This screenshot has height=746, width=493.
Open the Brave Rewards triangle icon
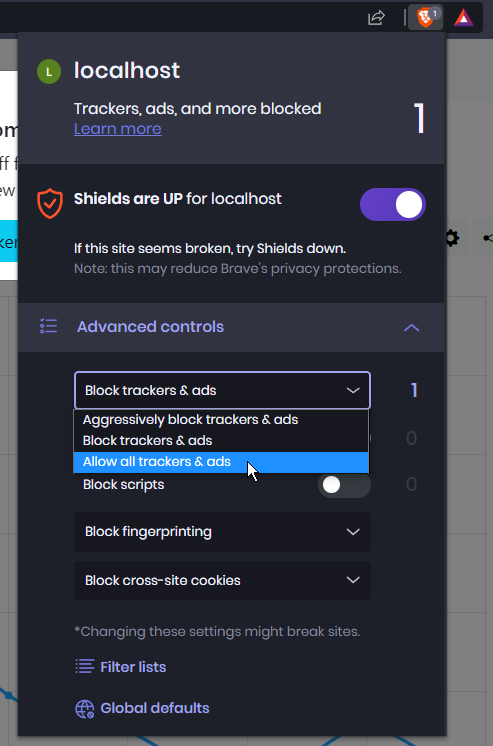point(463,18)
